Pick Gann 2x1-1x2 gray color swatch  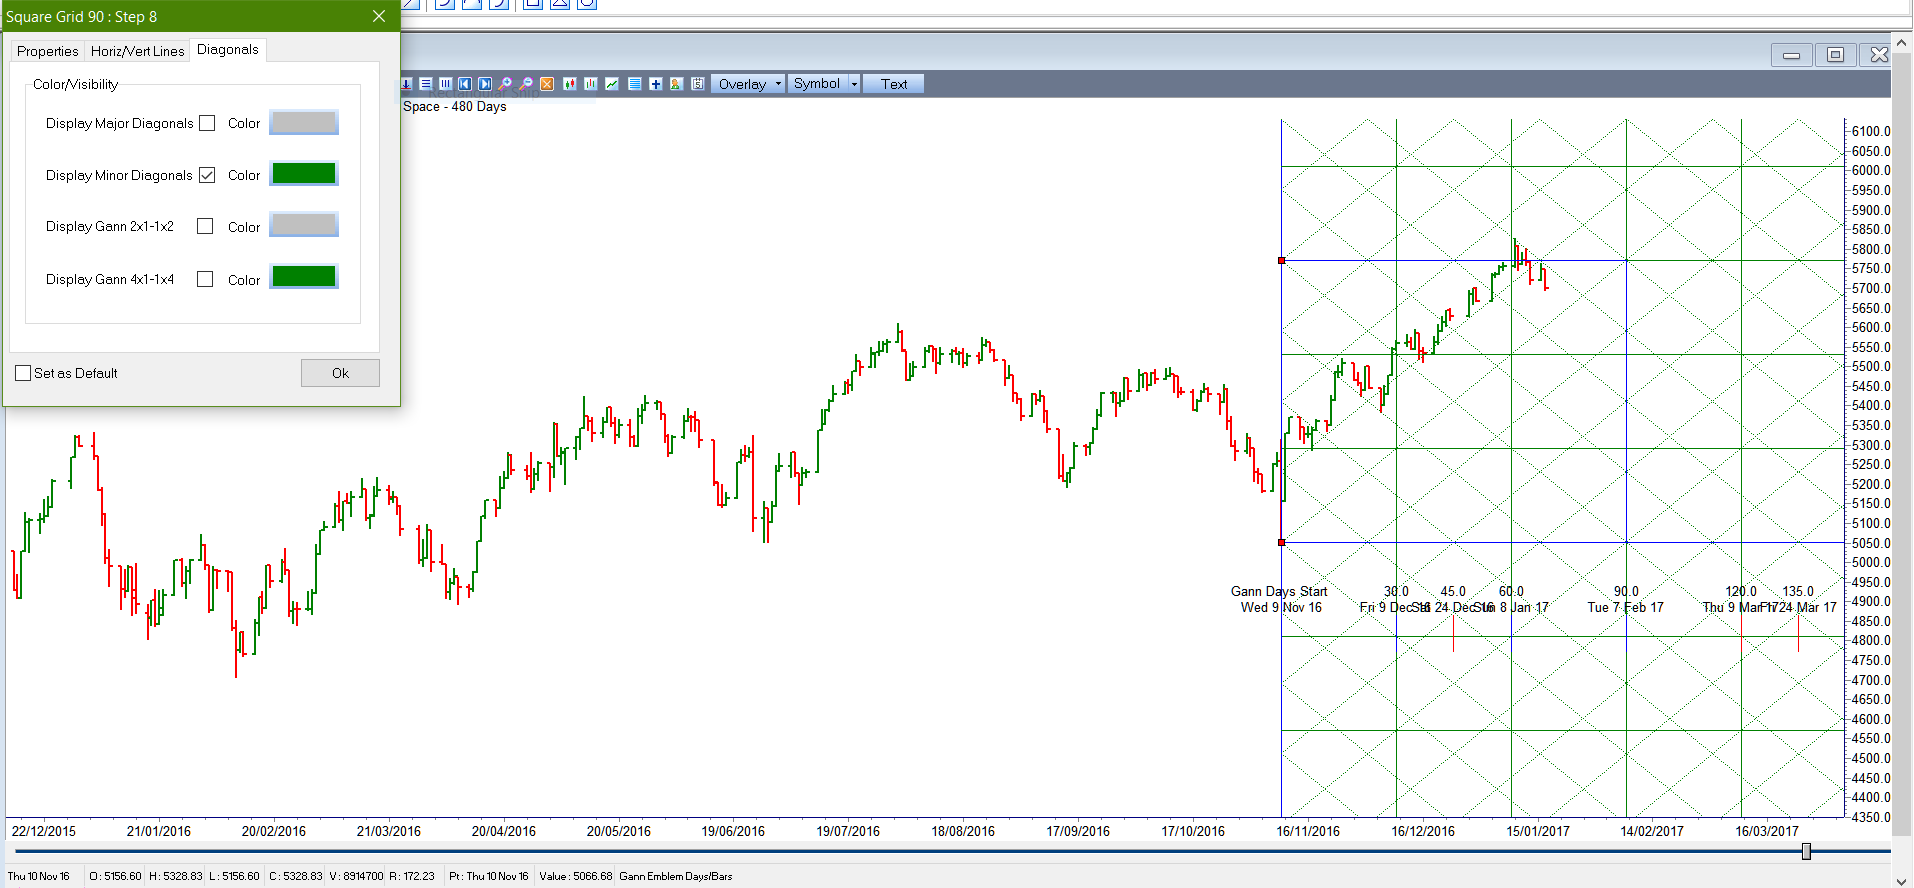tap(304, 225)
